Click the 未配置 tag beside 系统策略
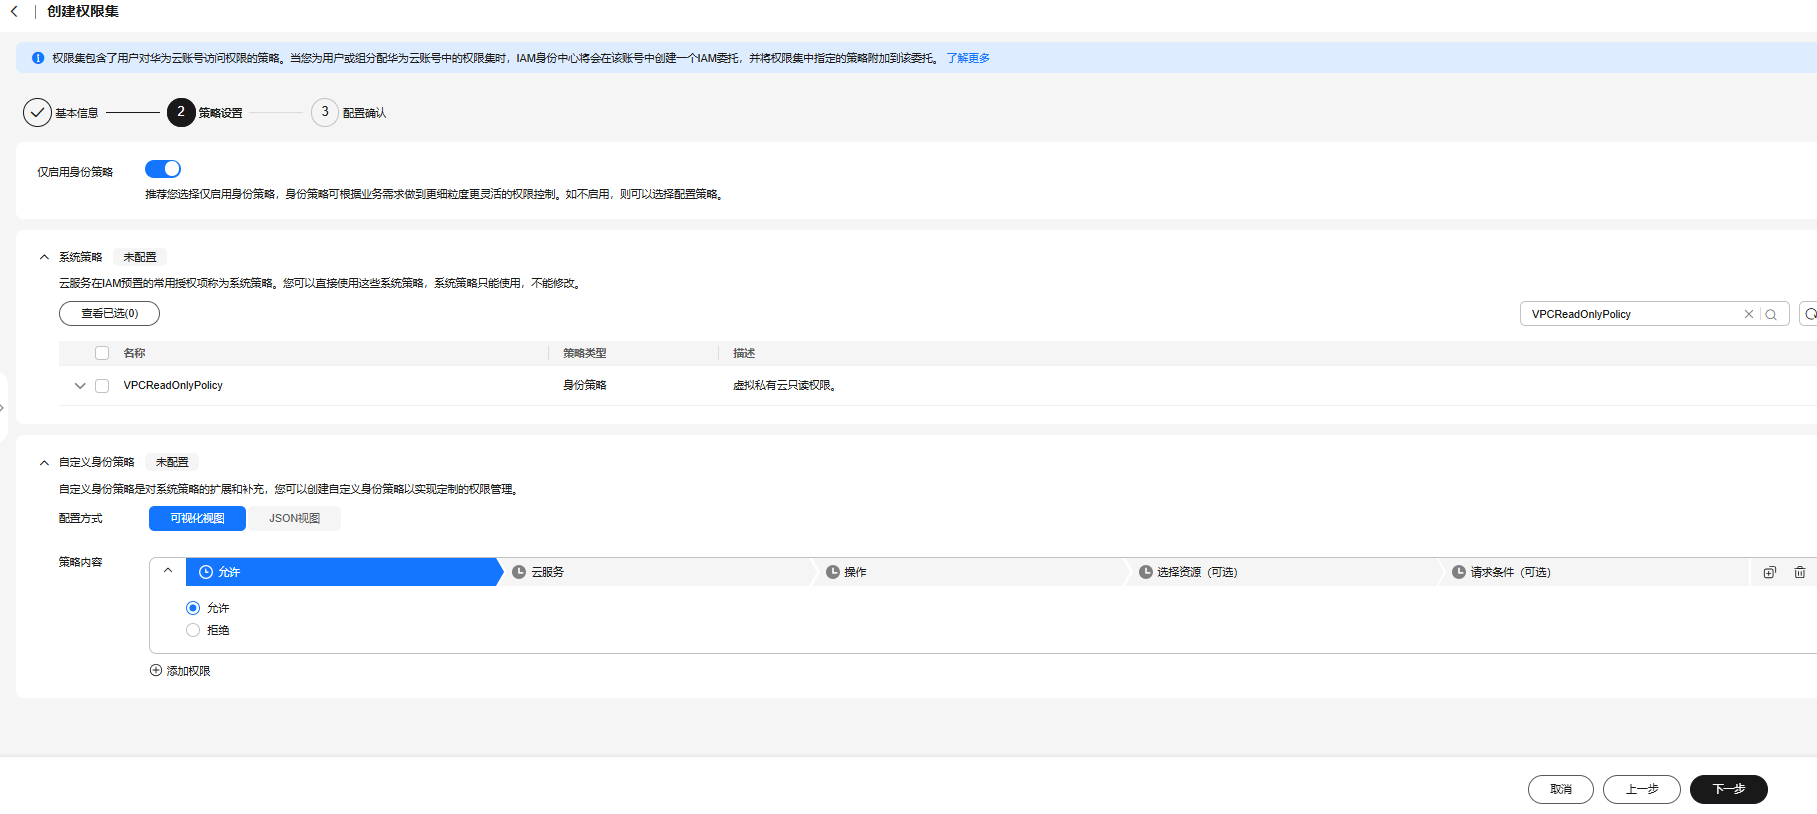1817x814 pixels. click(x=140, y=257)
